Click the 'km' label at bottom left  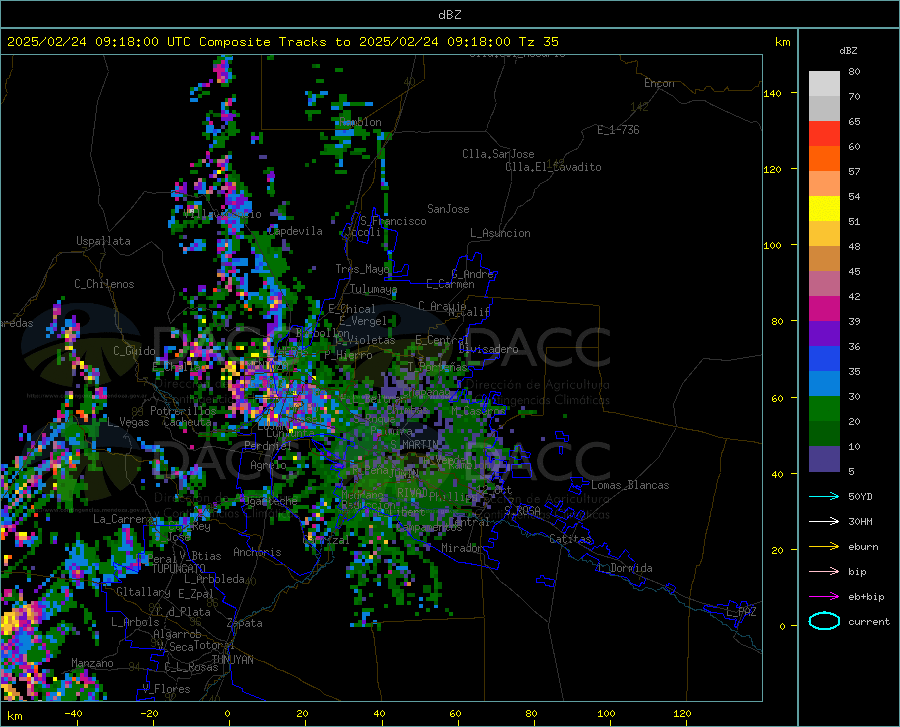[x=14, y=716]
